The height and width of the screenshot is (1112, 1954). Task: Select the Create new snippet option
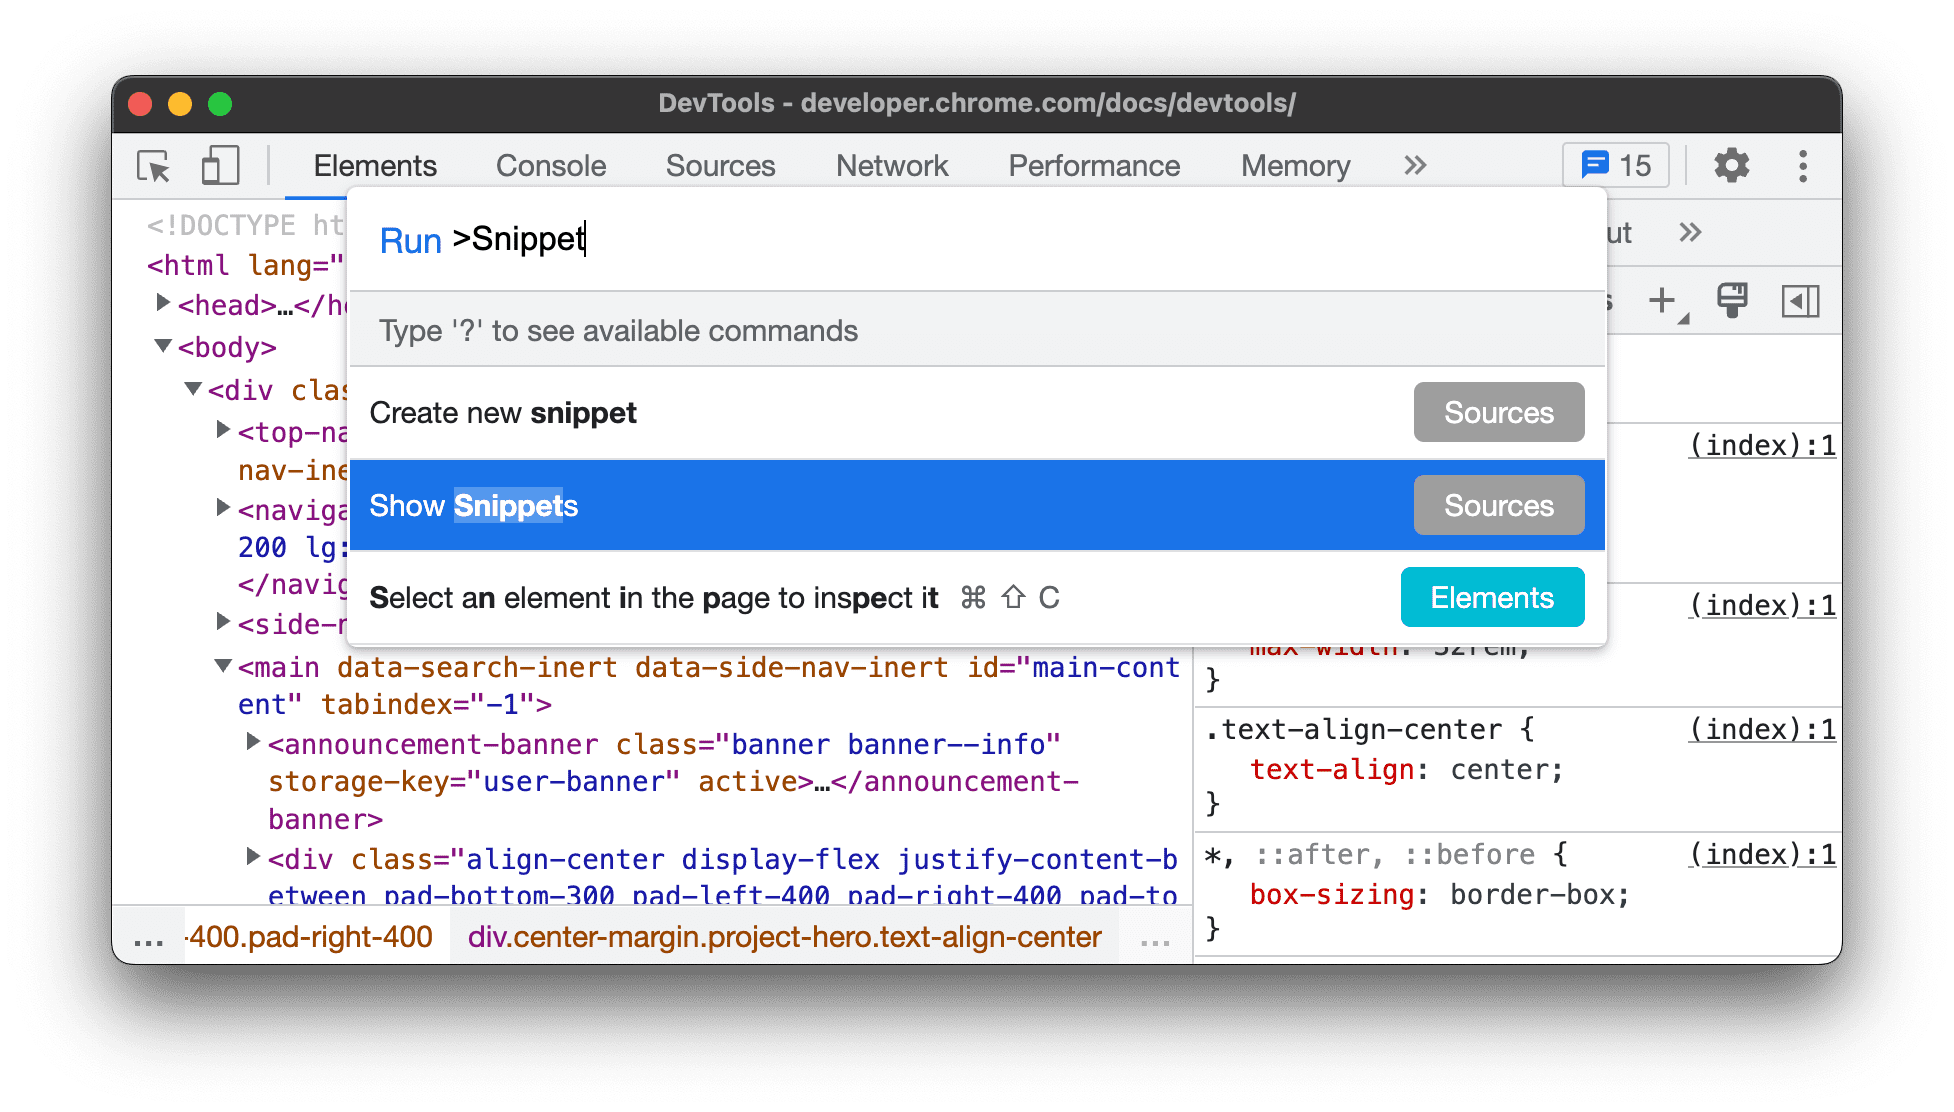(505, 410)
